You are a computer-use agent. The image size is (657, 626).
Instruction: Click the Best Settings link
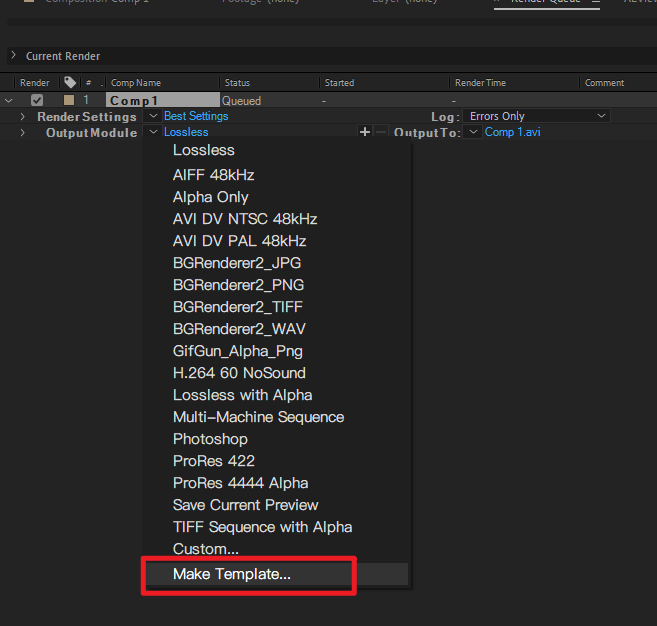196,116
